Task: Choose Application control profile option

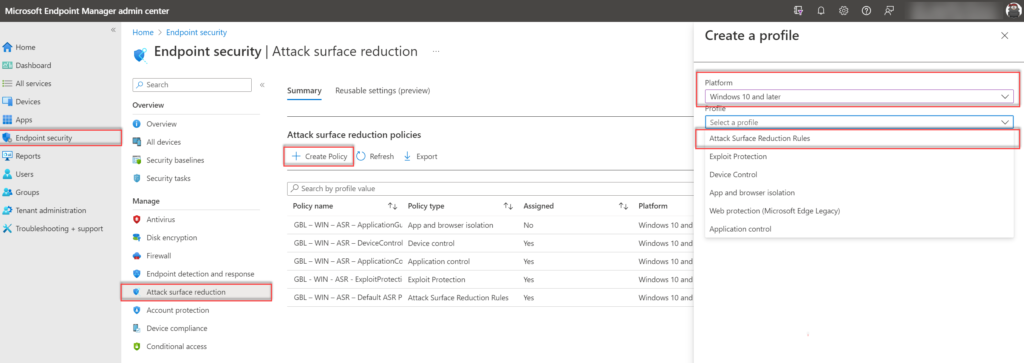Action: point(859,229)
